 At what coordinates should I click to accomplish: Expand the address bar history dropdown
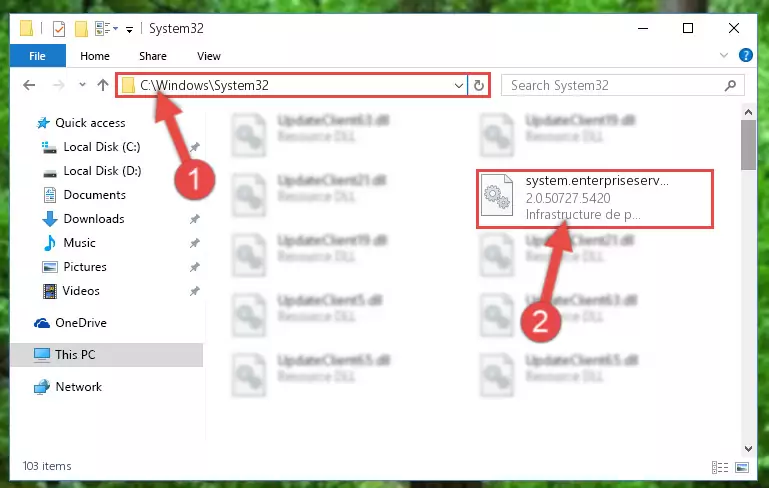(x=459, y=86)
